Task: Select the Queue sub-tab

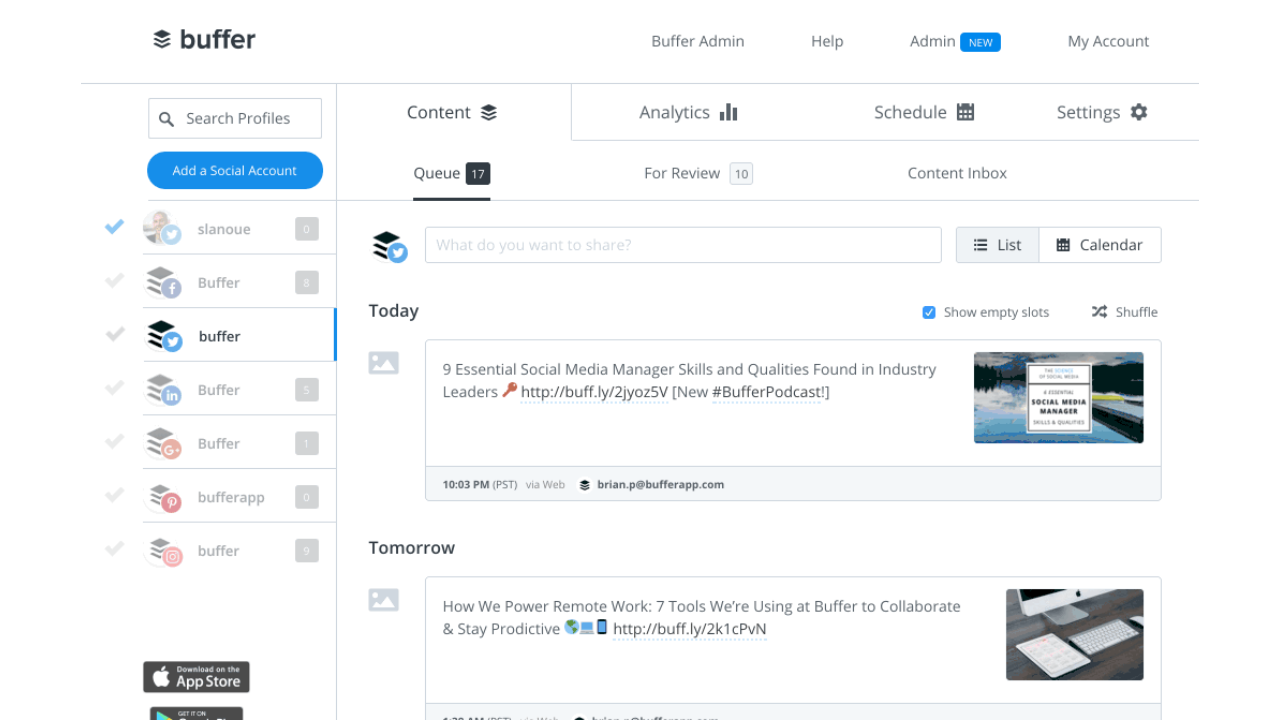Action: tap(452, 173)
